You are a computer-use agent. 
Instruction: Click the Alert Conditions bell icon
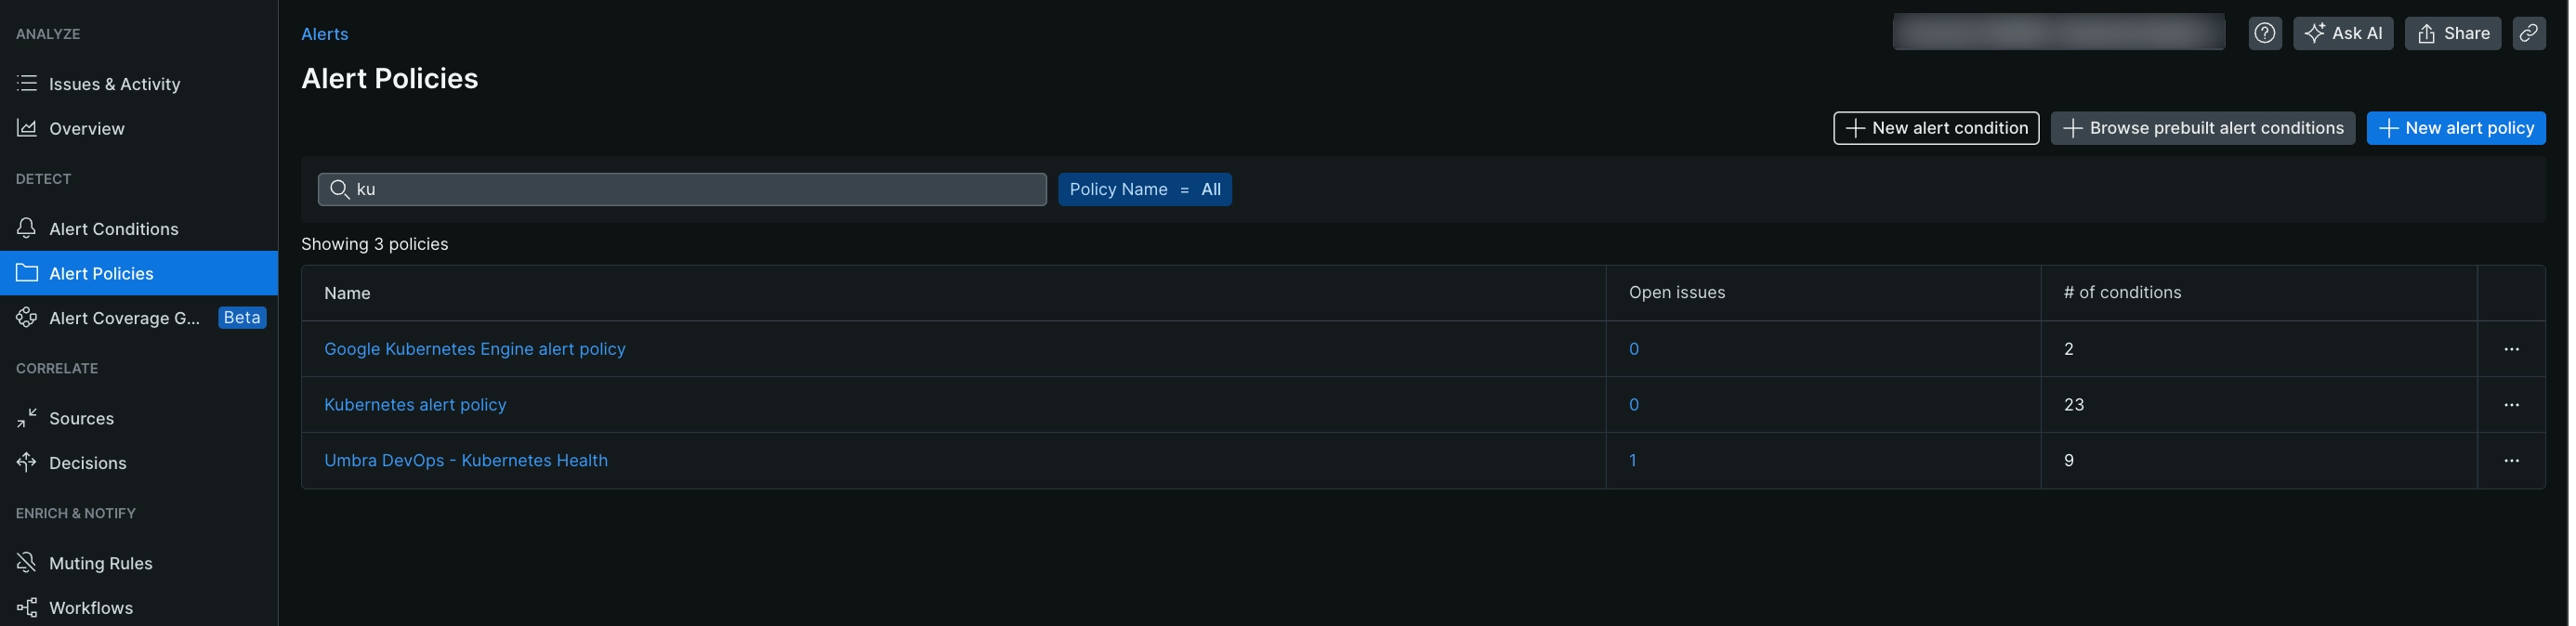coord(27,228)
